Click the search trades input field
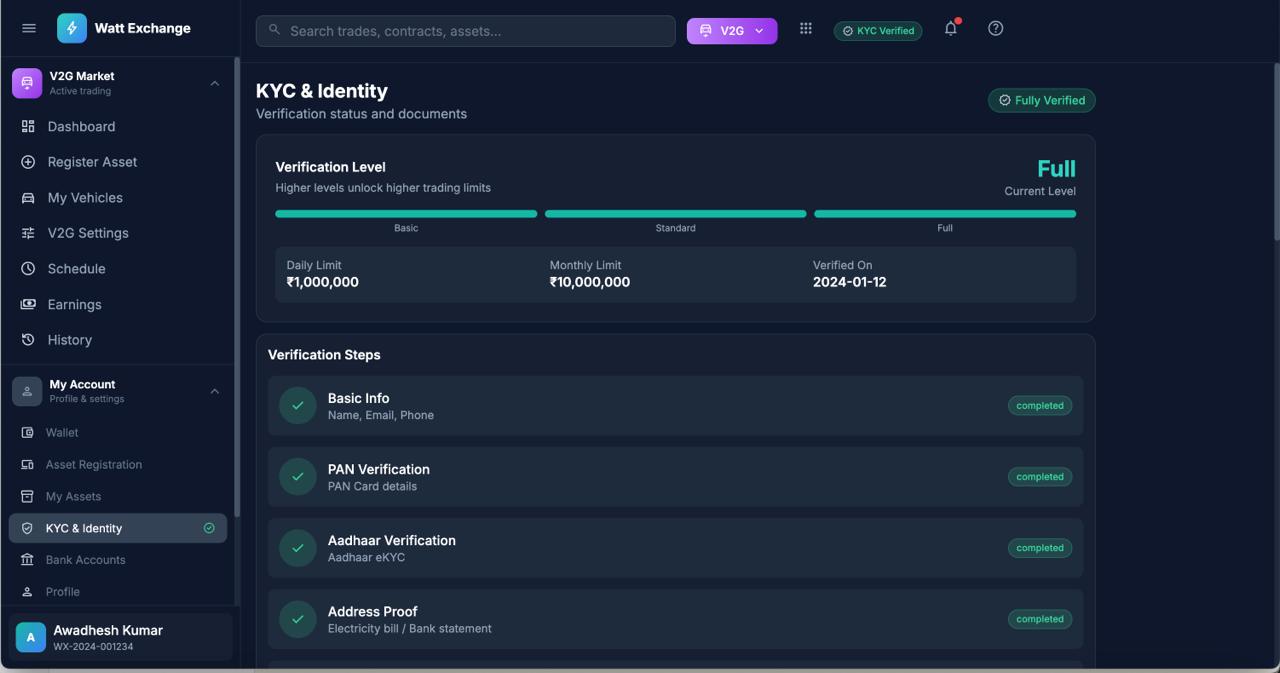This screenshot has height=673, width=1280. tap(465, 30)
